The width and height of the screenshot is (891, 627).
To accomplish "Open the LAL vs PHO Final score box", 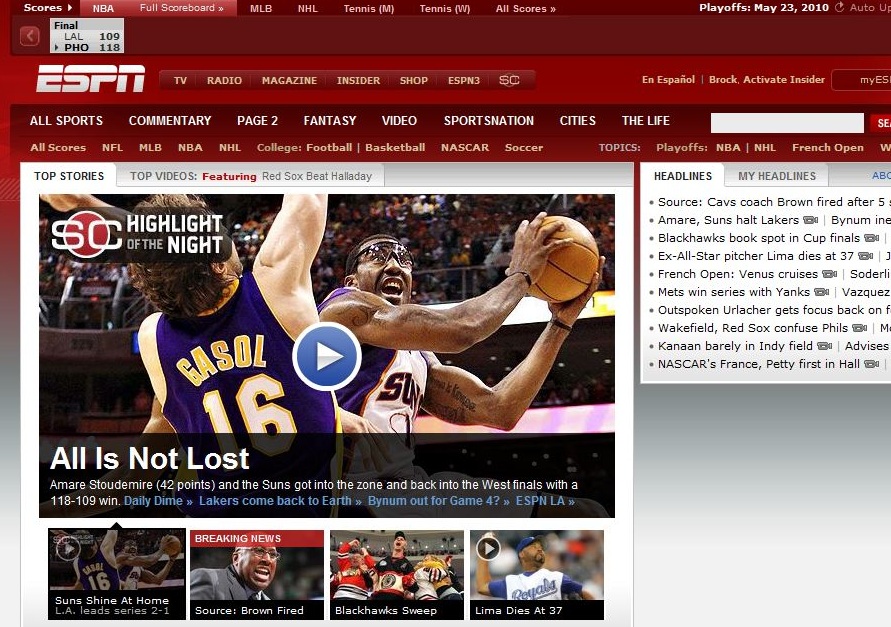I will tap(87, 36).
